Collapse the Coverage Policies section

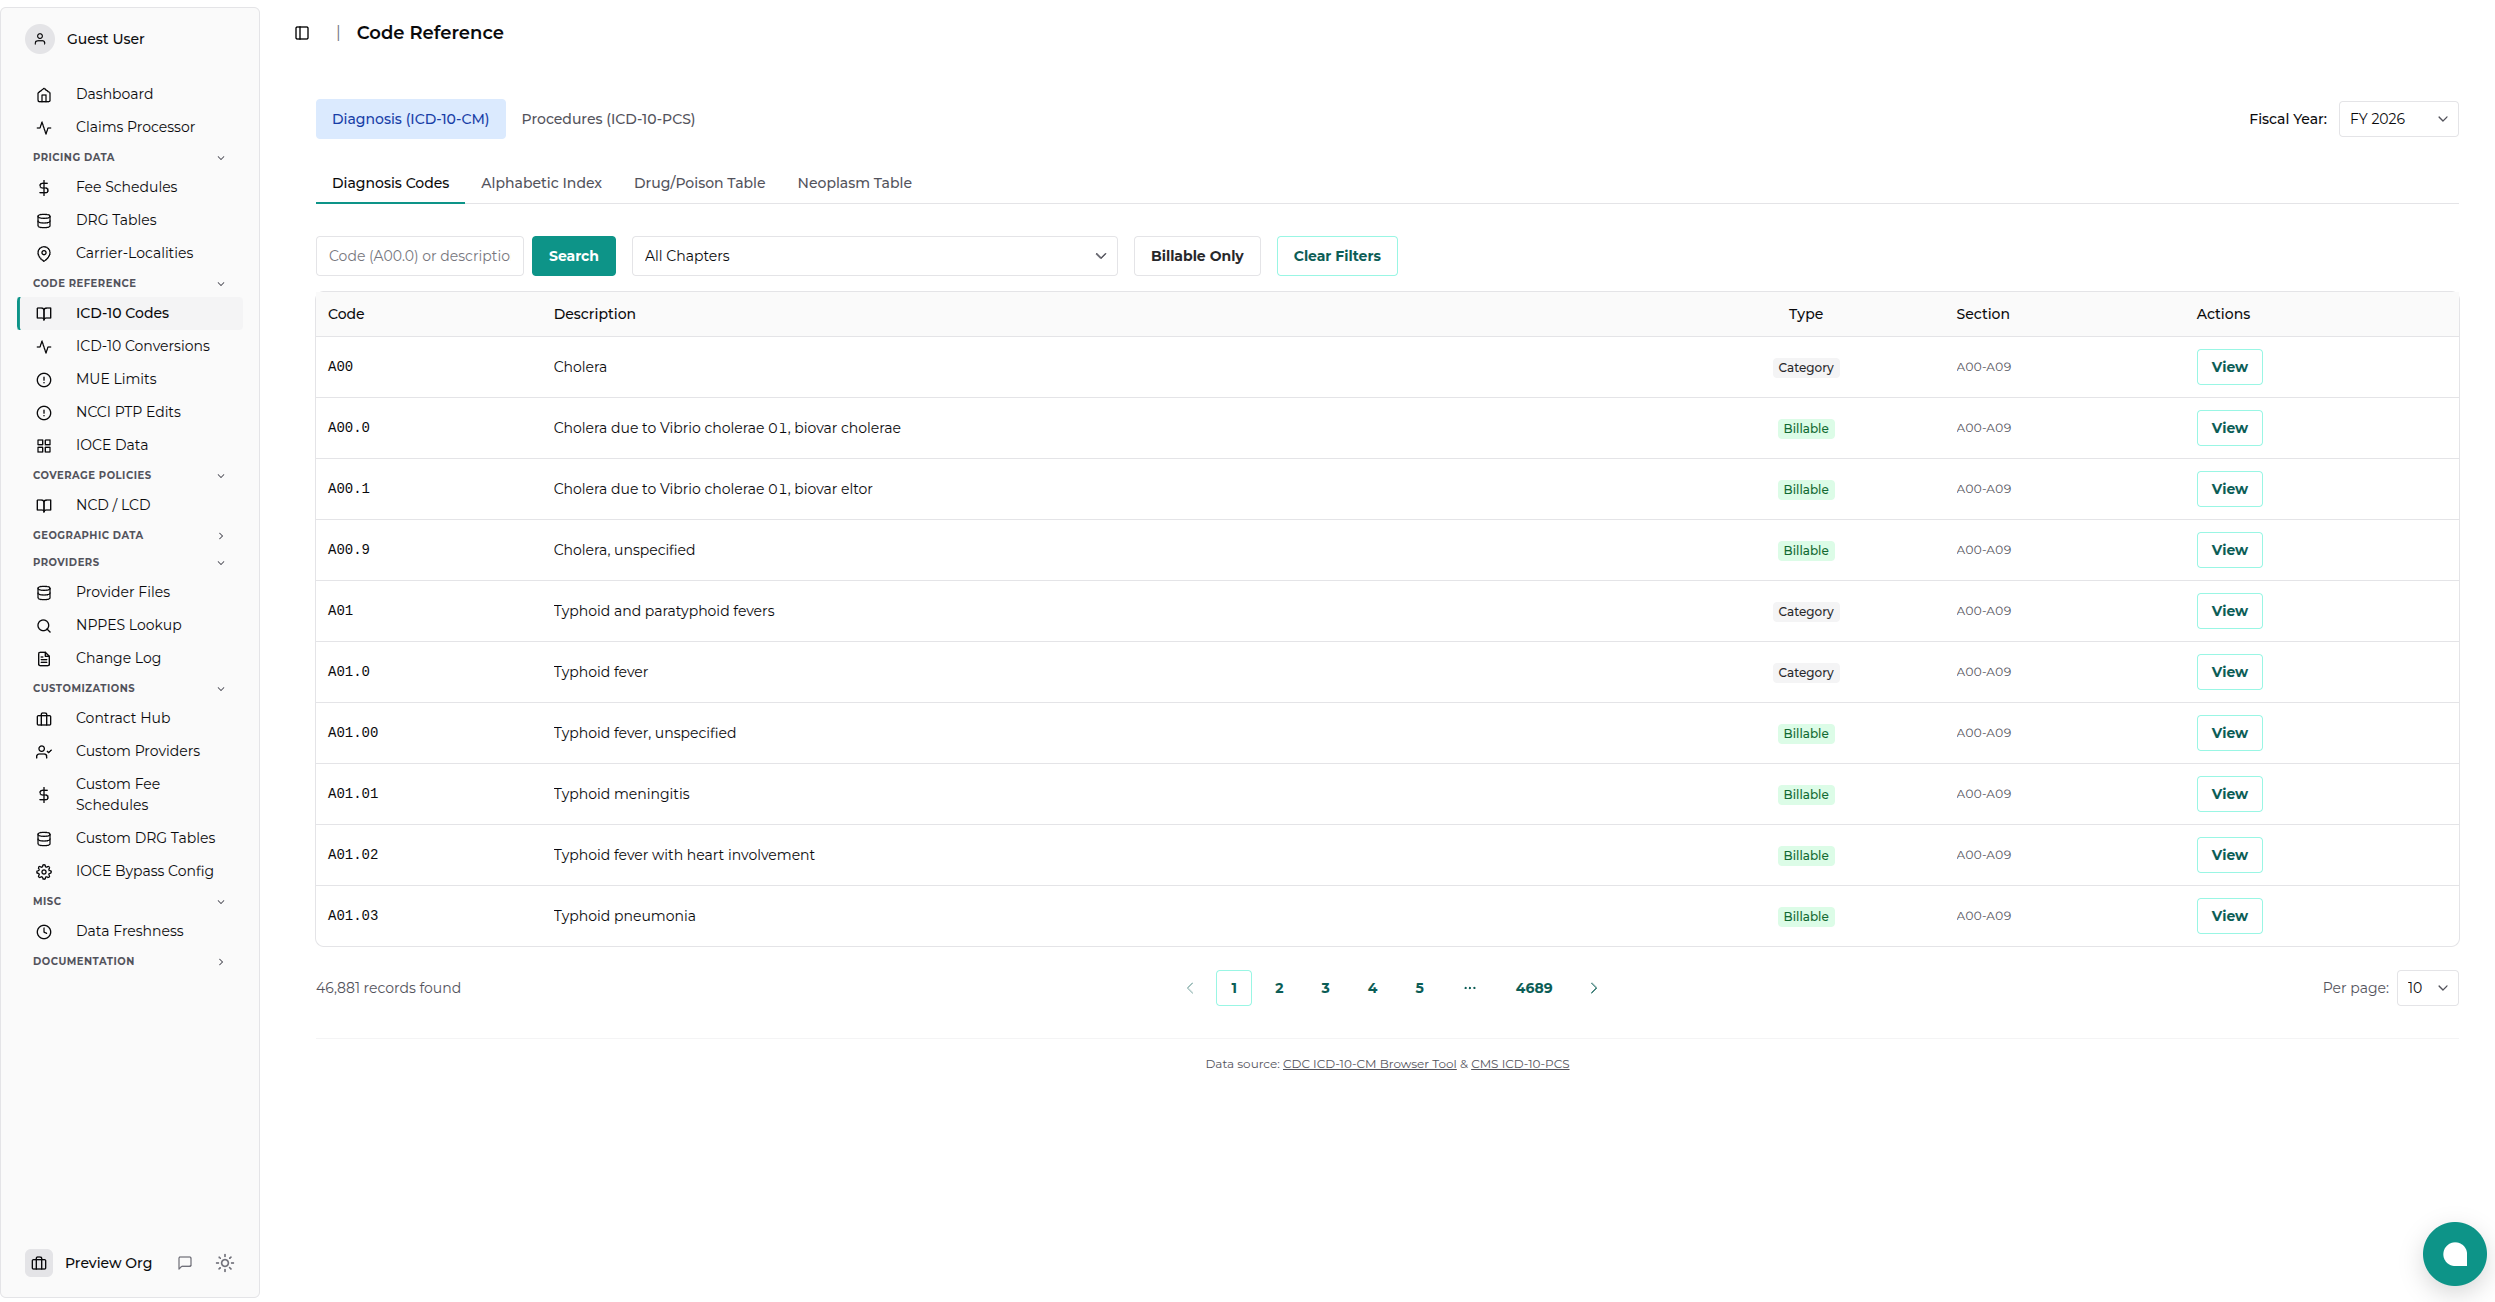pos(128,475)
